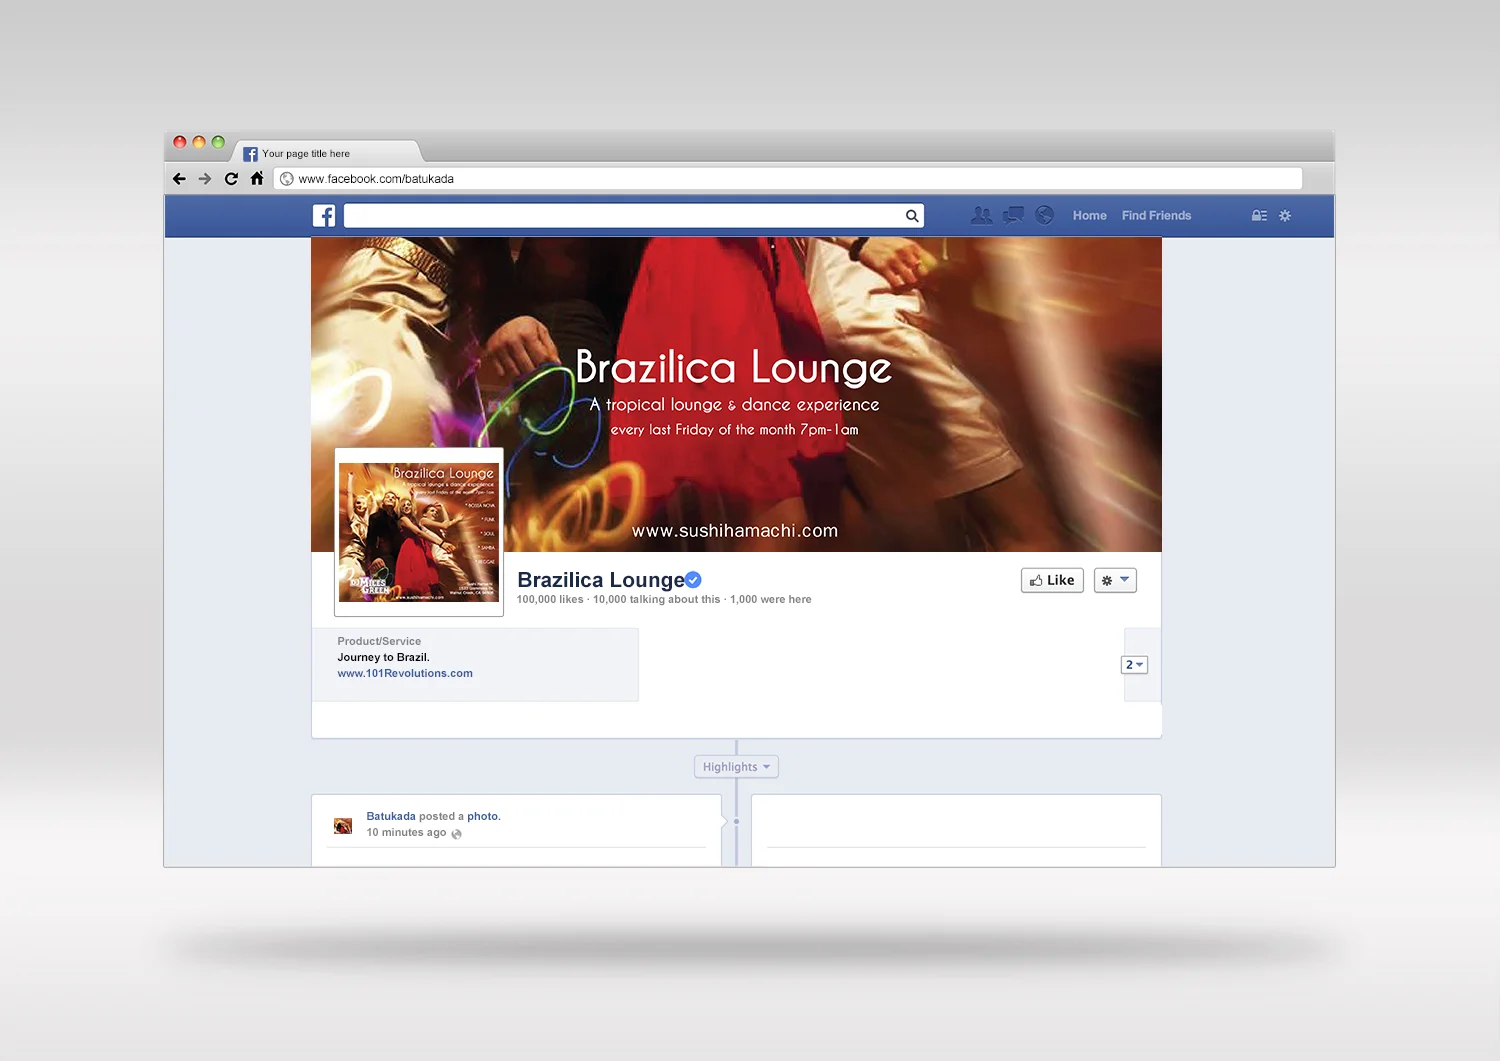Click the browser forward arrow

[205, 179]
